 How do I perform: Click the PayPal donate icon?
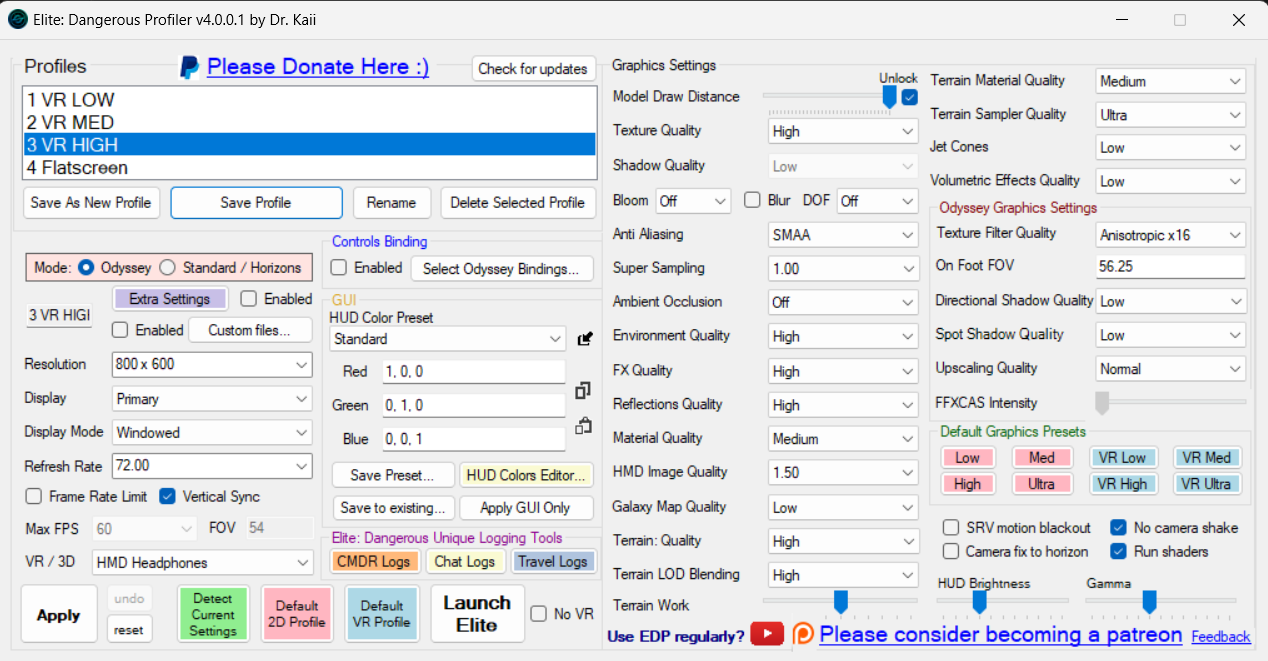click(x=189, y=67)
